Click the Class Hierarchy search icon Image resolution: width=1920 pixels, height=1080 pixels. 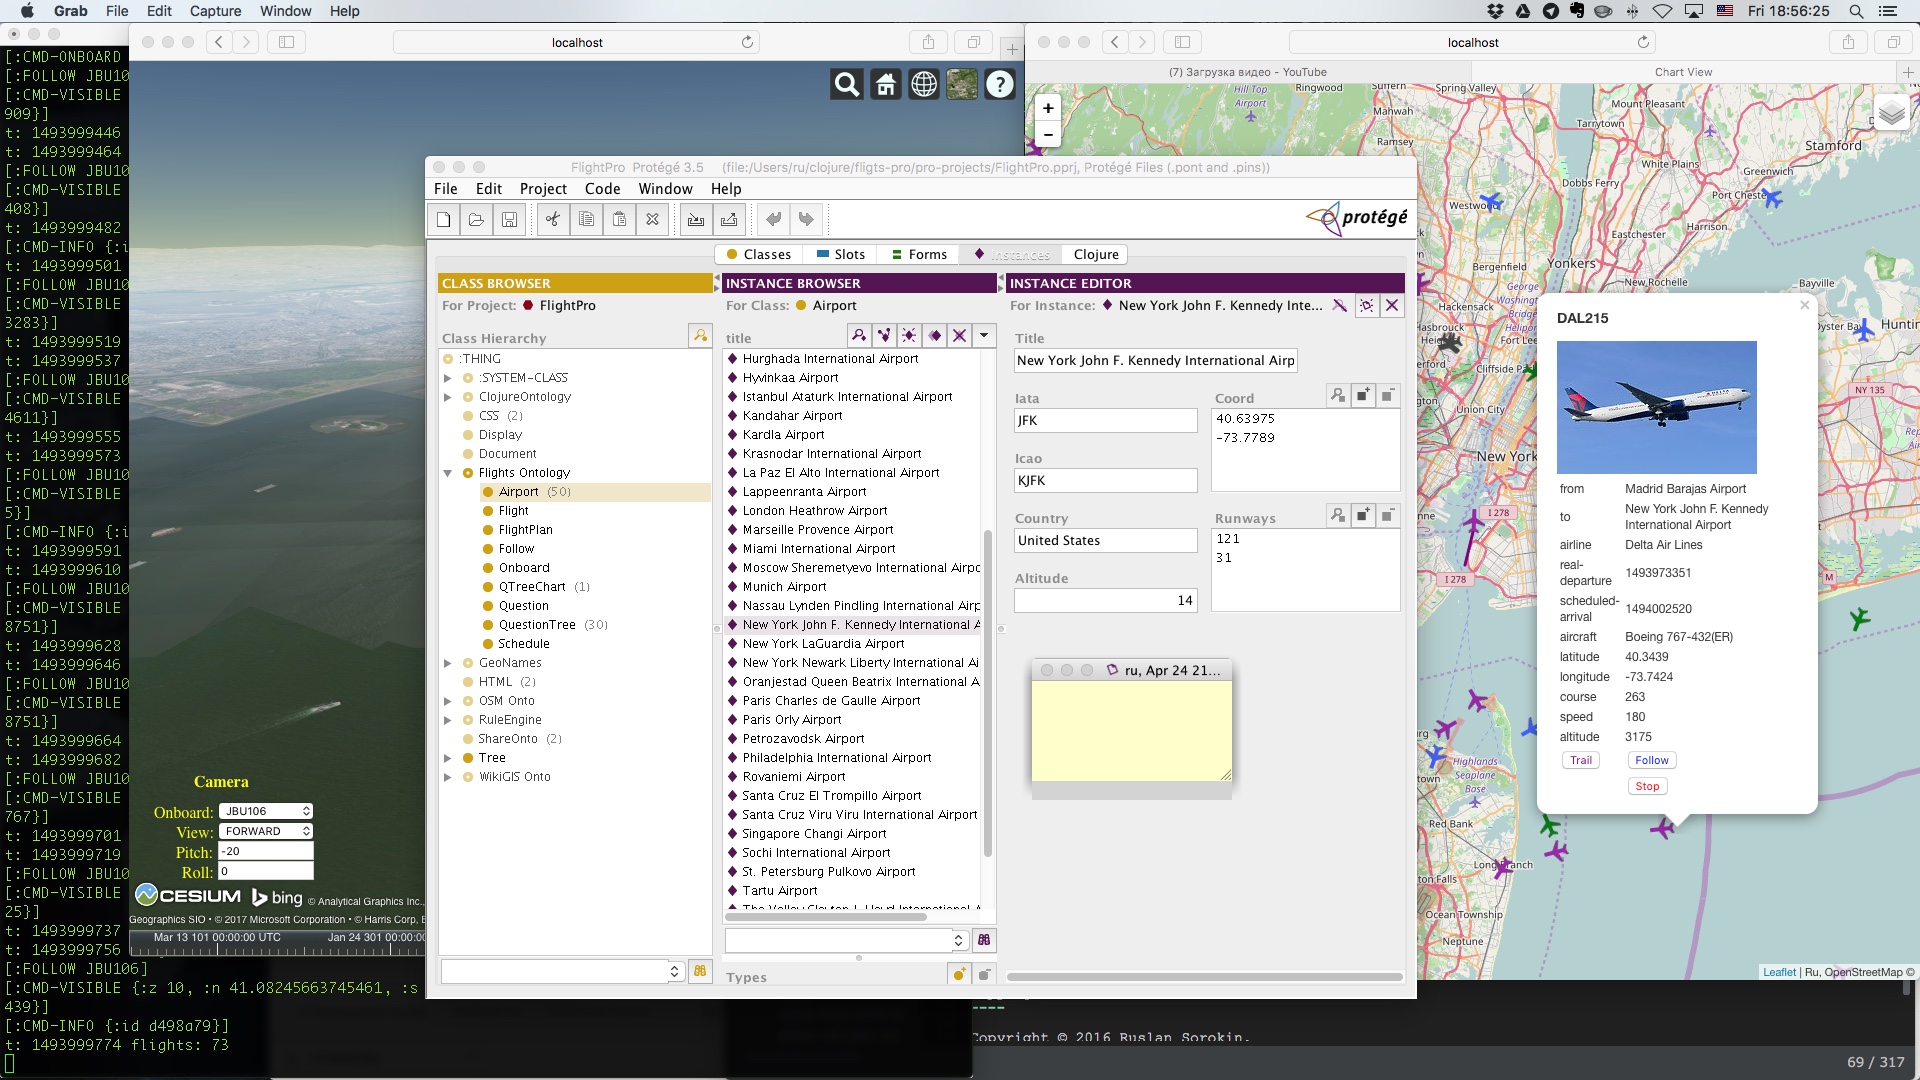700,336
